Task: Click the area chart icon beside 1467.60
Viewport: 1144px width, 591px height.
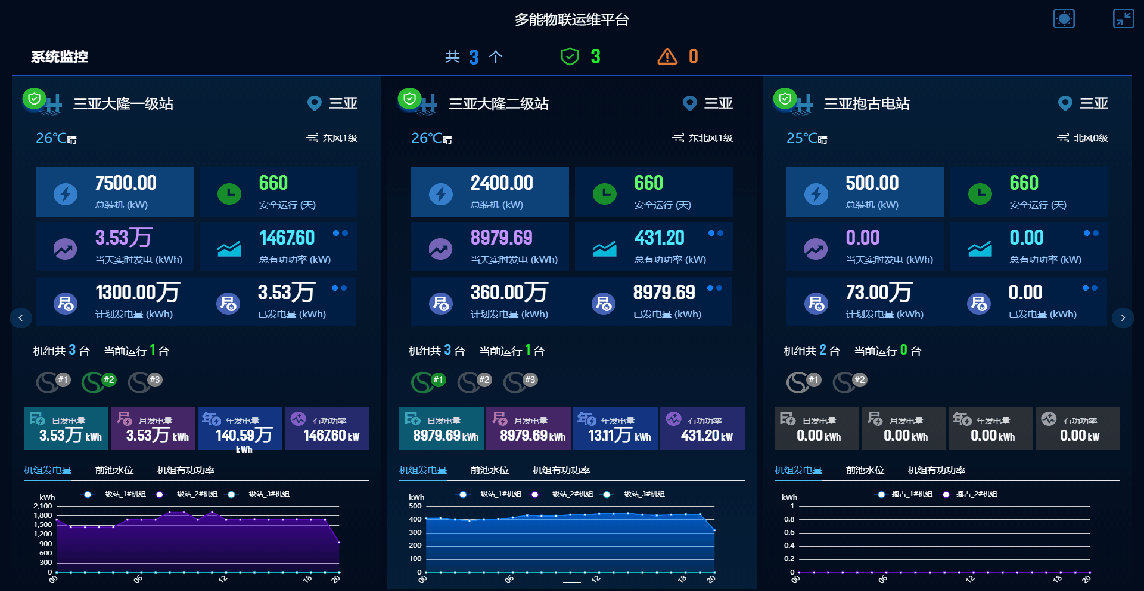Action: [229, 249]
